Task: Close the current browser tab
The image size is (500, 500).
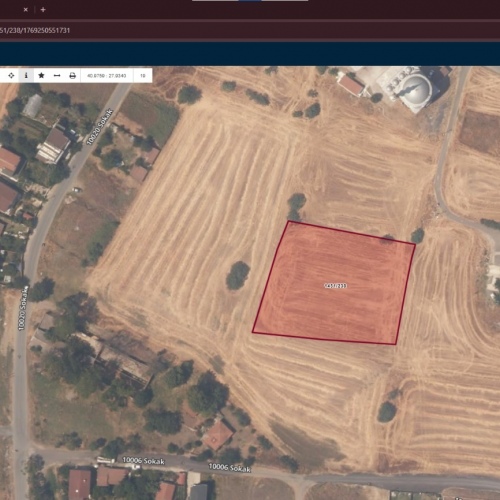Action: point(26,10)
